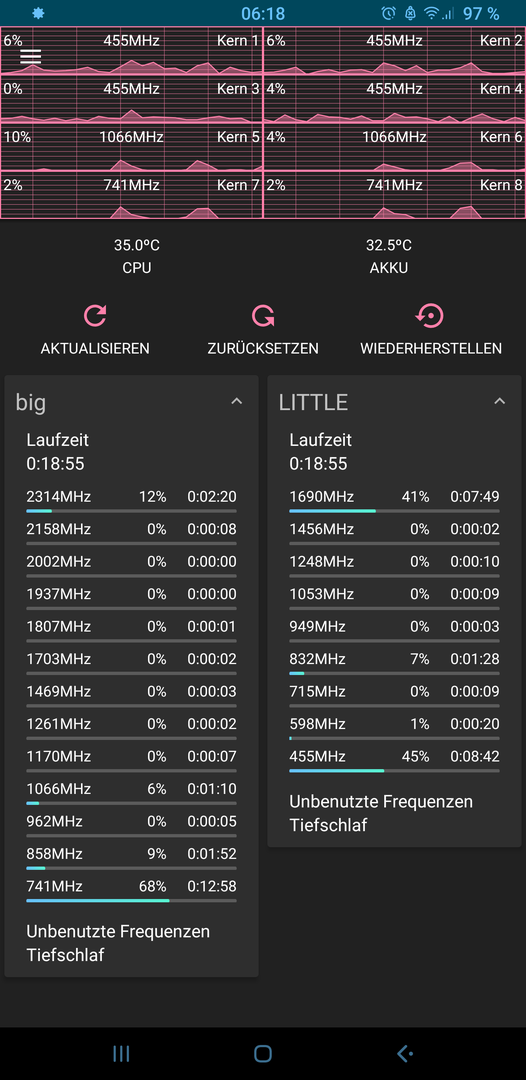Screen dimensions: 526x1080
Task: Tap the alarm icon in status bar
Action: pos(388,13)
